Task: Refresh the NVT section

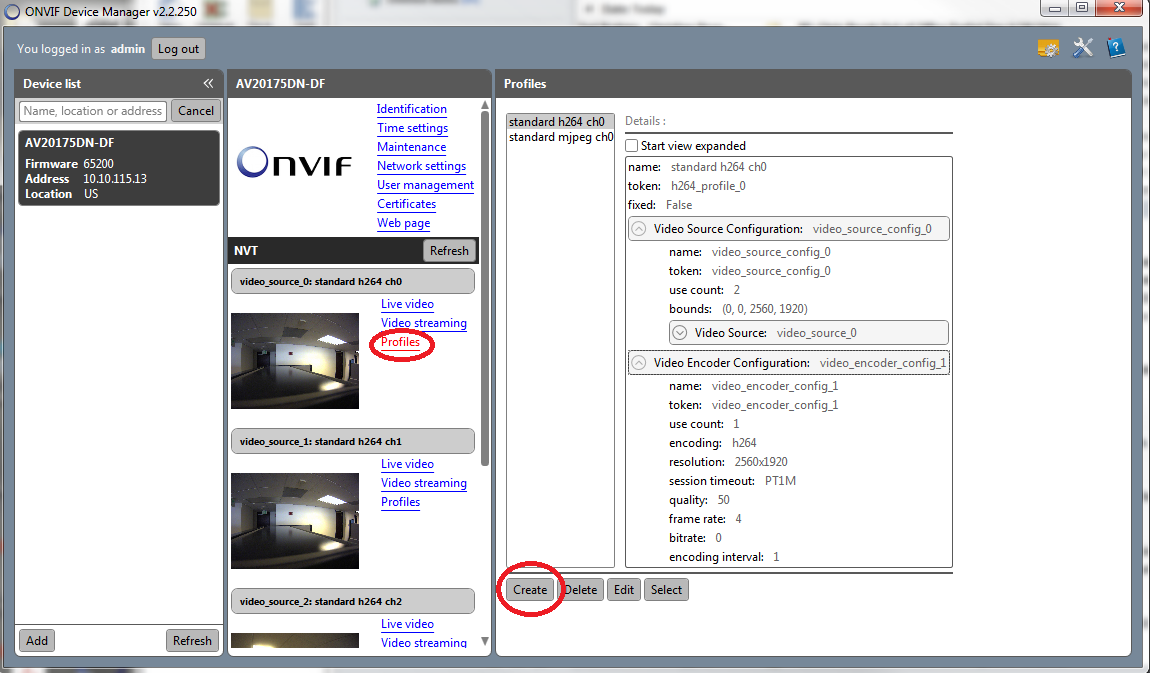Action: click(449, 251)
